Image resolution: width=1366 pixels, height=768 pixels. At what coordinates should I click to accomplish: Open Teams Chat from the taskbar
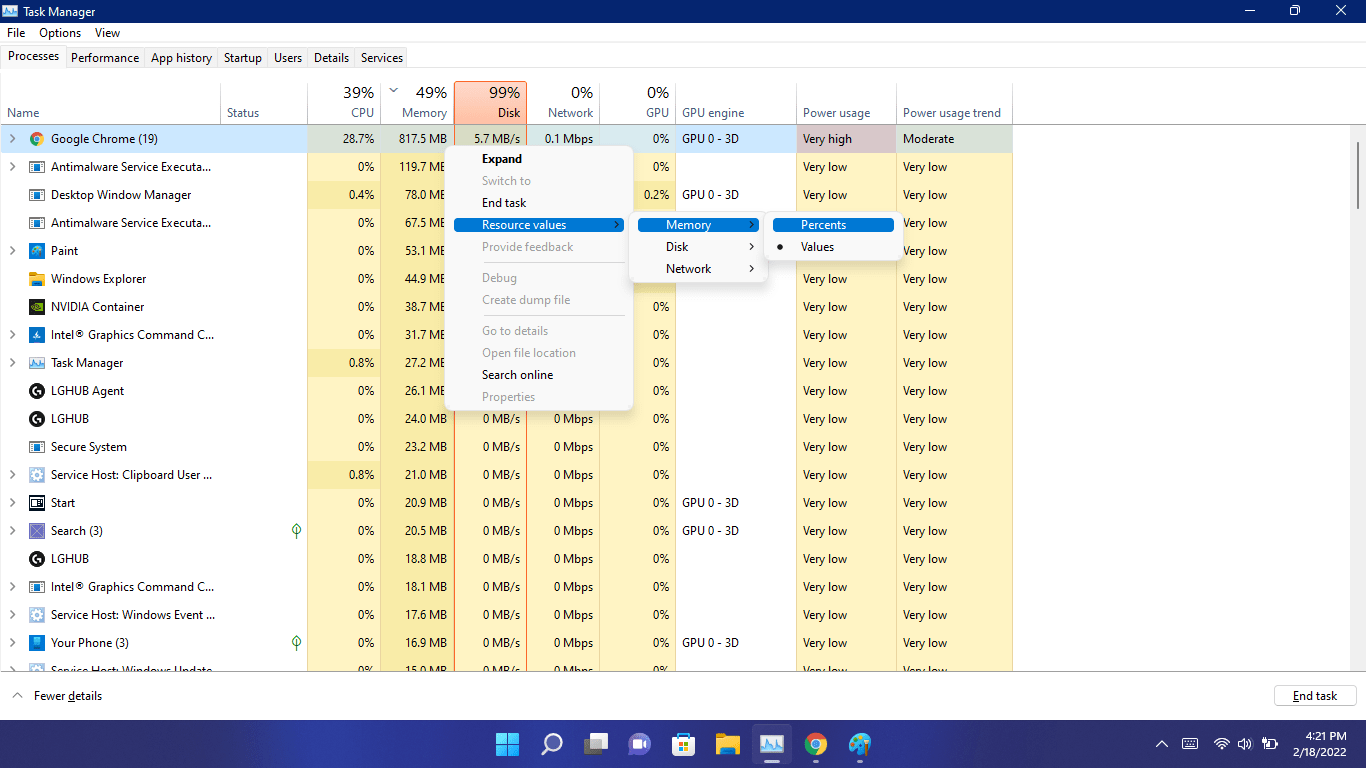pyautogui.click(x=640, y=744)
